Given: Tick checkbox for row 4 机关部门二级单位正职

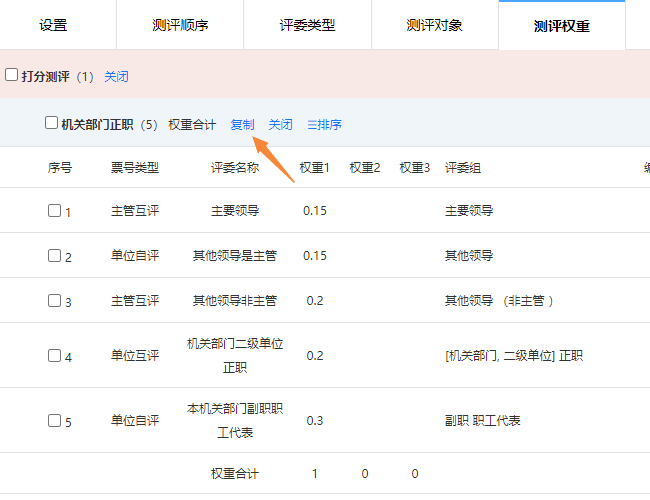Looking at the screenshot, I should pyautogui.click(x=54, y=356).
